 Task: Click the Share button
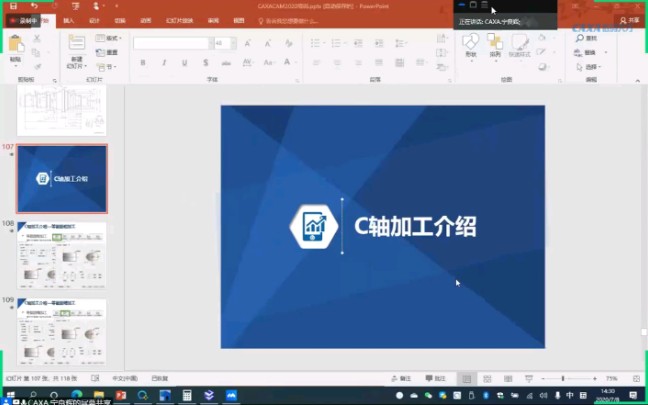tap(629, 20)
